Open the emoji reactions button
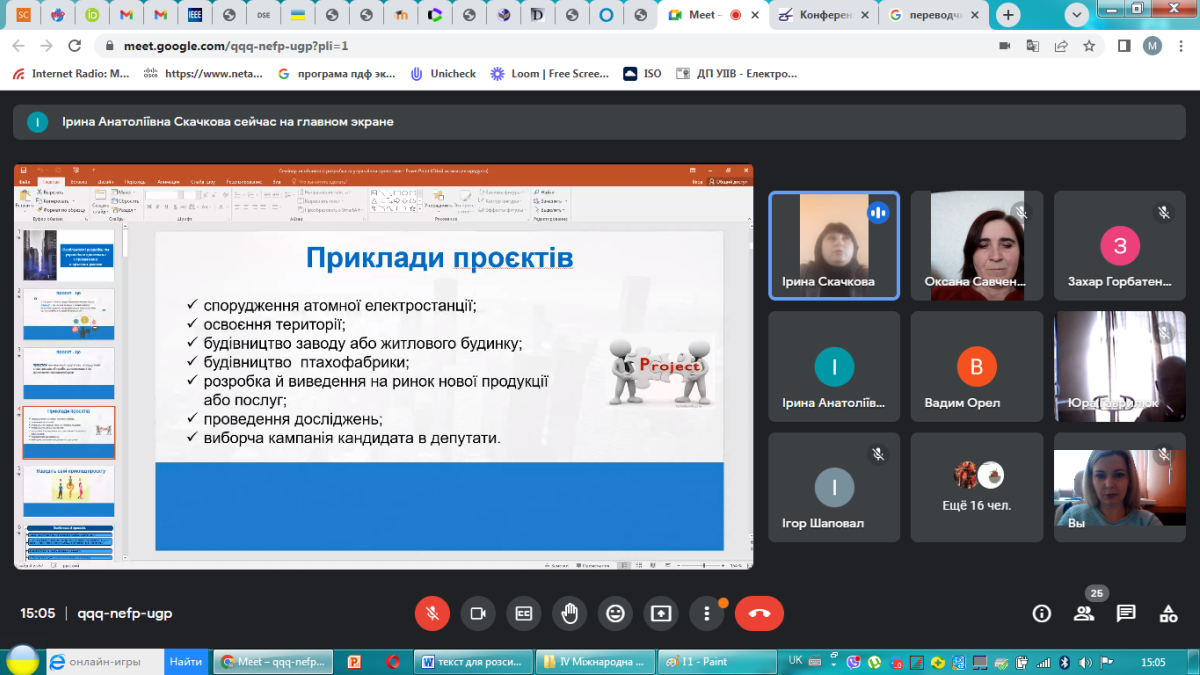The width and height of the screenshot is (1200, 675). click(615, 613)
